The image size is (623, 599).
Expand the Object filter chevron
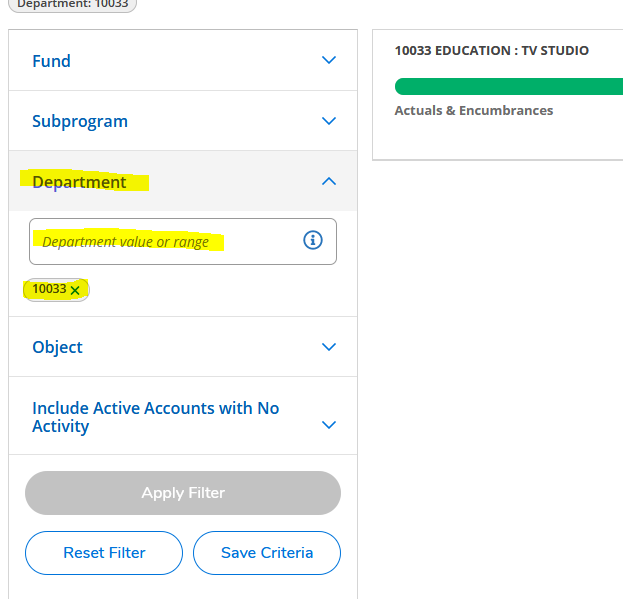(329, 347)
